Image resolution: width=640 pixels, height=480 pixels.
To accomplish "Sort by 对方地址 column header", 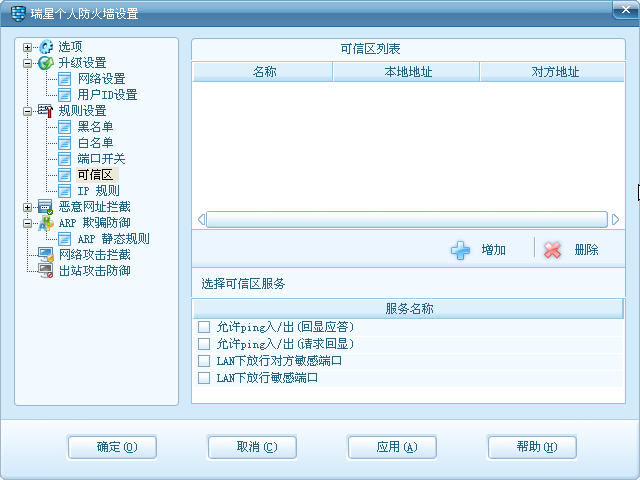I will point(552,72).
